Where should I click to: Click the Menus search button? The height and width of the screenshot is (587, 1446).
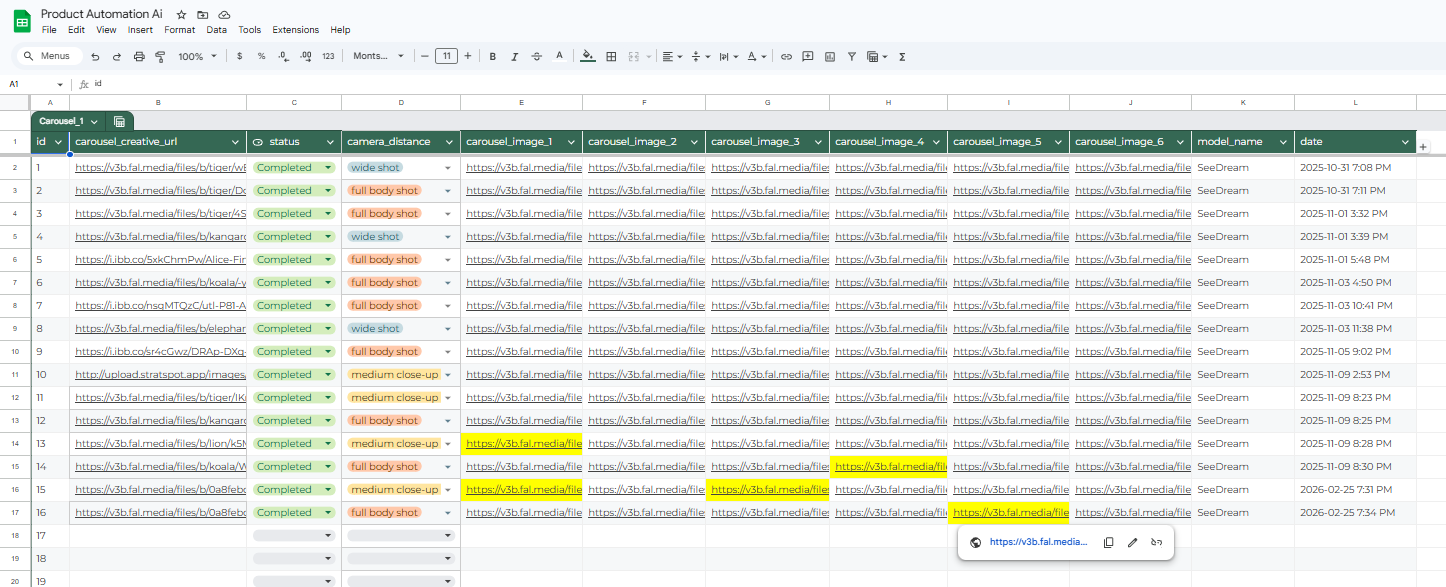pyautogui.click(x=48, y=57)
